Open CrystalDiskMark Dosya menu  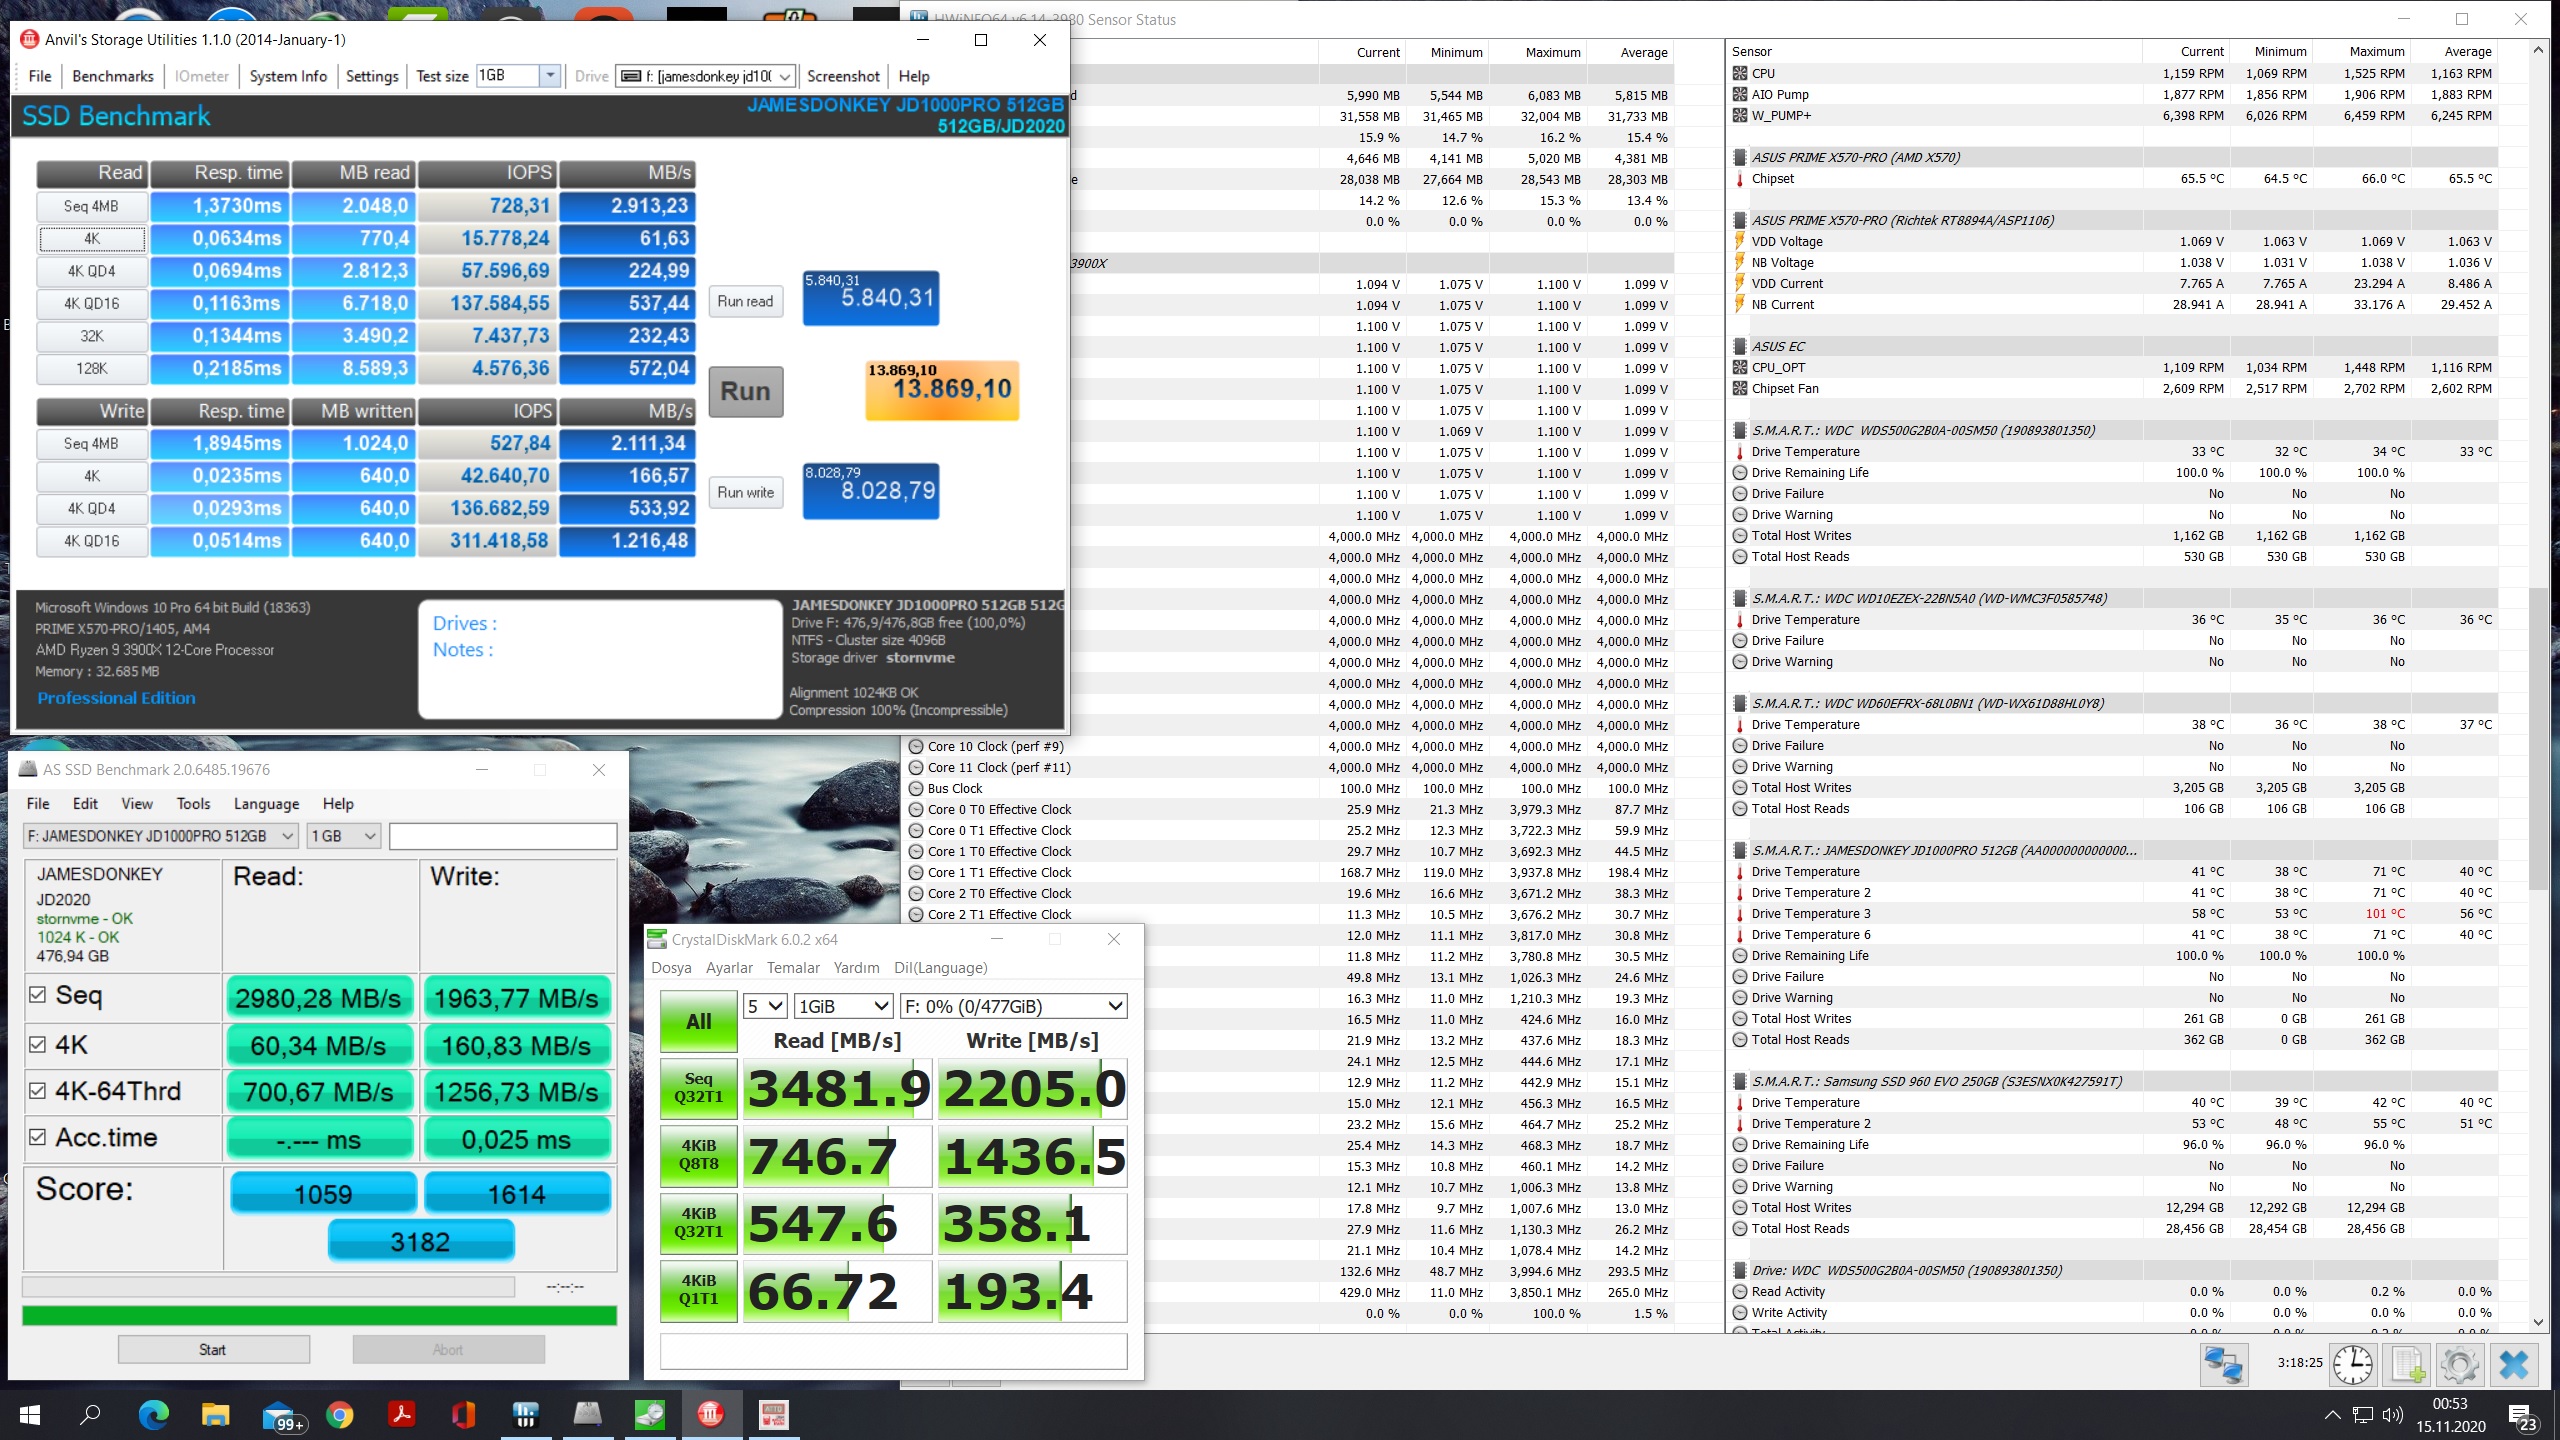[x=671, y=968]
